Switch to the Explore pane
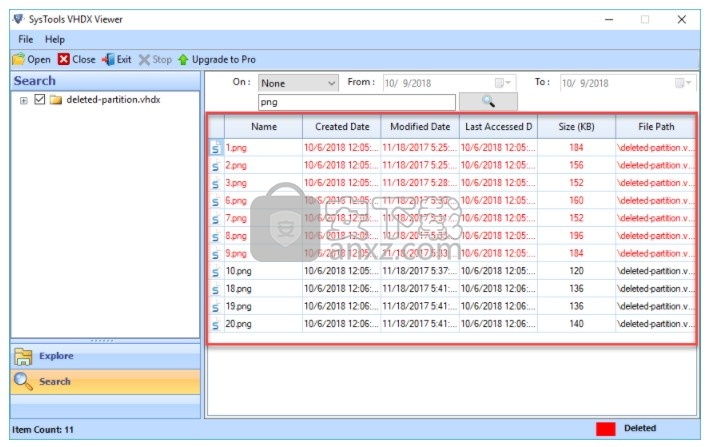The height and width of the screenshot is (447, 717). click(105, 356)
